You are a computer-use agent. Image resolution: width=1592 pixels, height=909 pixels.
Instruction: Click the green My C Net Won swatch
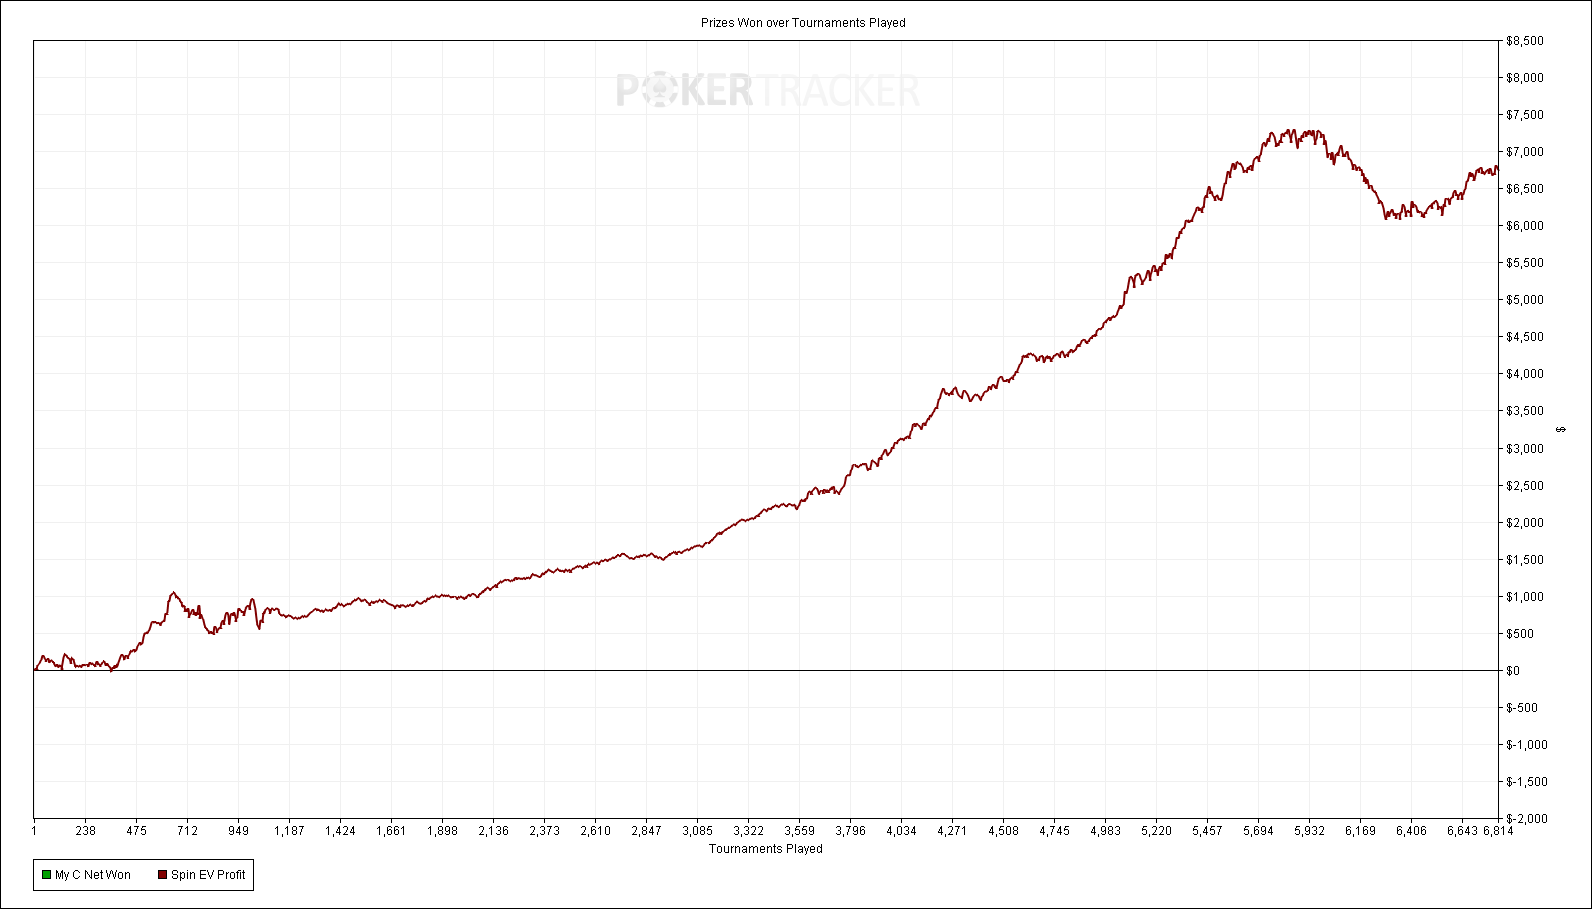[x=46, y=875]
